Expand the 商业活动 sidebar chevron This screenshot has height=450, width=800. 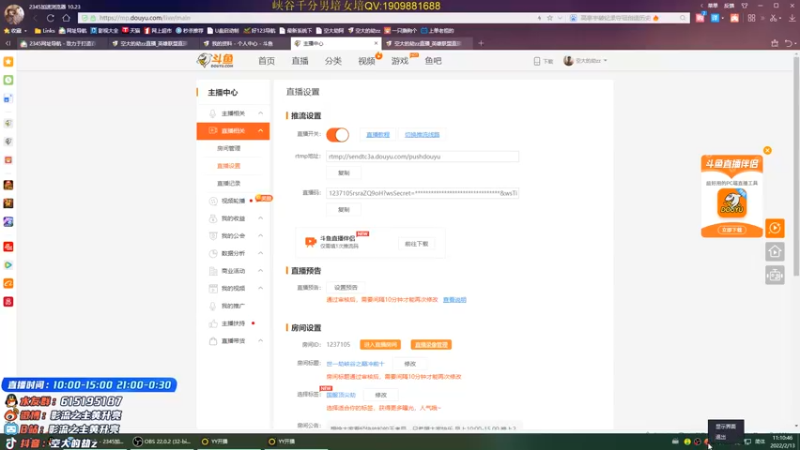pos(260,271)
